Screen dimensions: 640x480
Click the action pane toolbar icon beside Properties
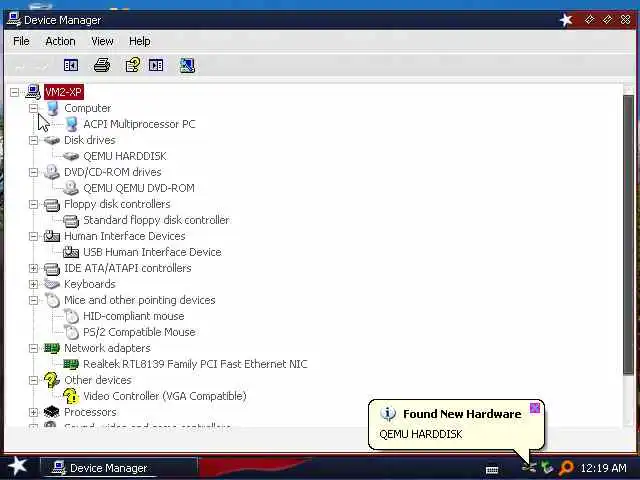(156, 65)
